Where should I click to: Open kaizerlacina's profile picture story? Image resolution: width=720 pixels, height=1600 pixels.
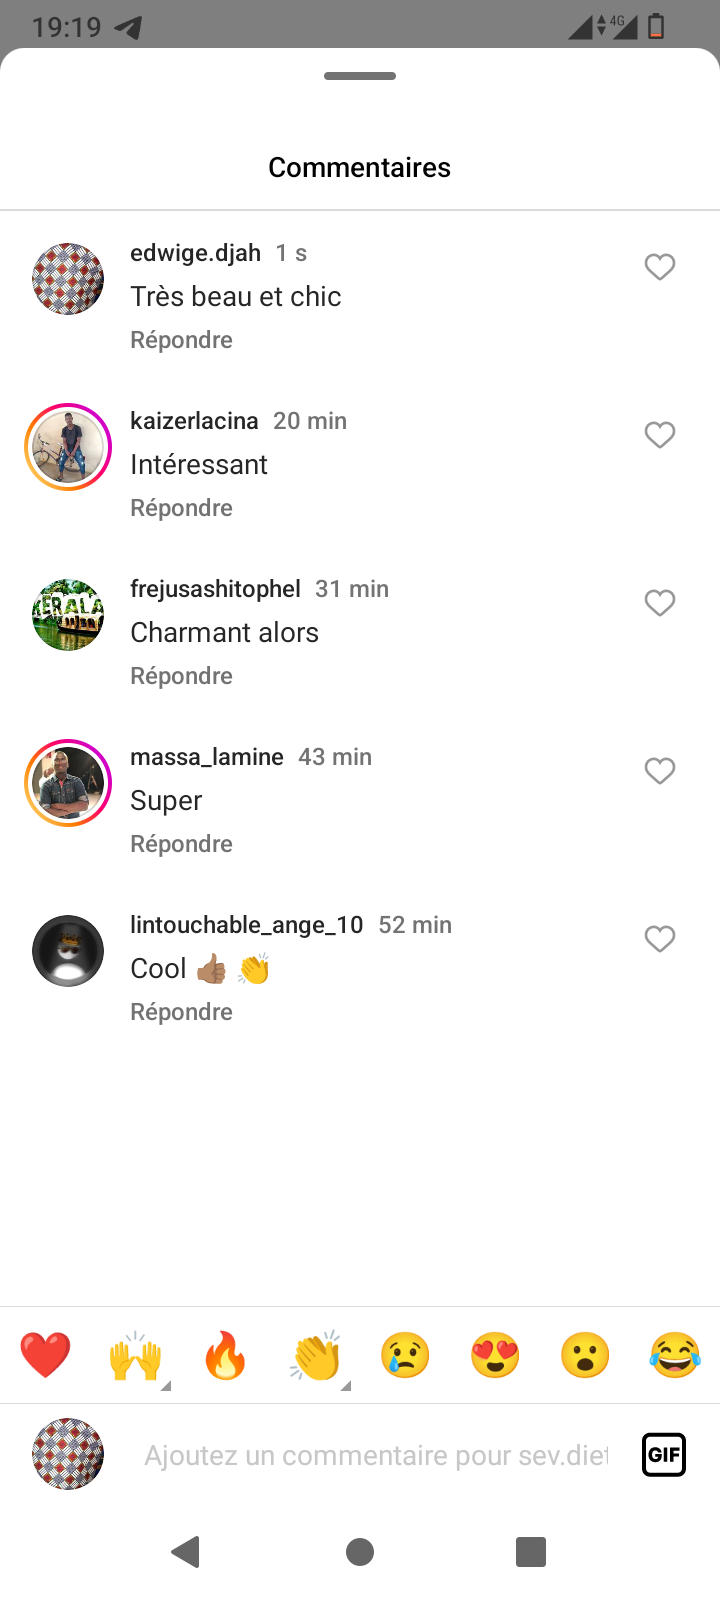coord(68,447)
